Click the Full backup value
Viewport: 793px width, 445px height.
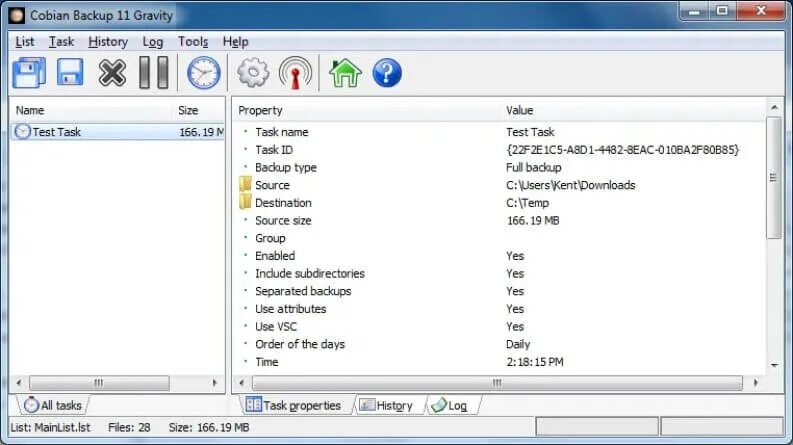pos(534,167)
